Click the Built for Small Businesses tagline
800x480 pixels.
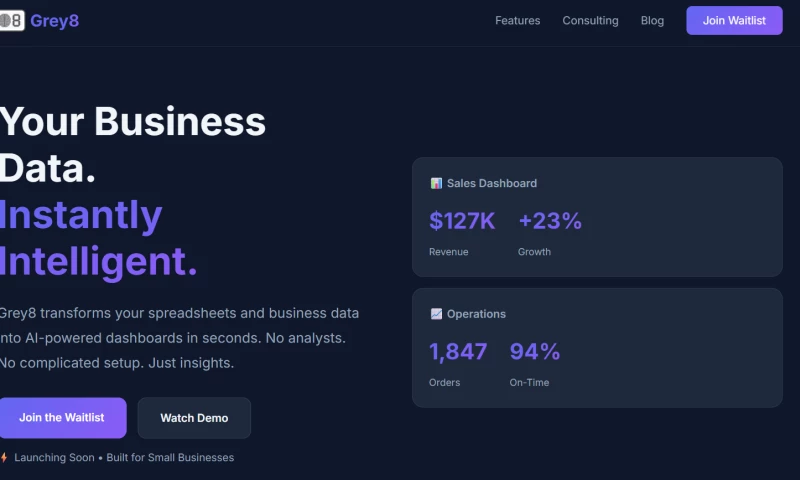click(170, 458)
